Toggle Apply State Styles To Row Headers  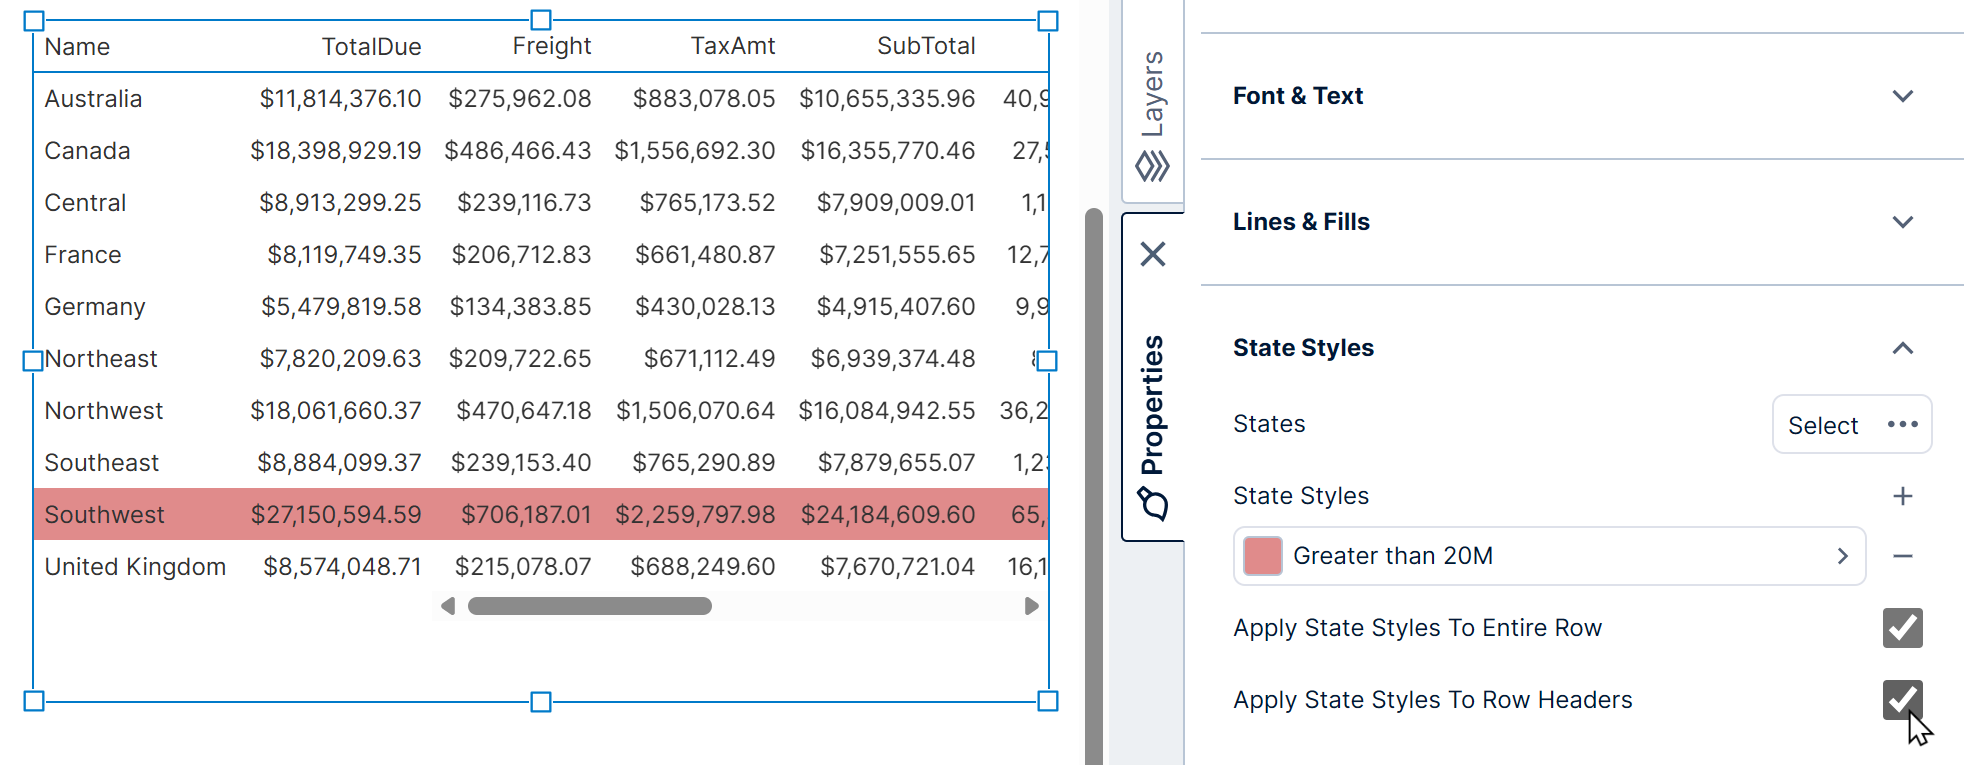[1902, 700]
